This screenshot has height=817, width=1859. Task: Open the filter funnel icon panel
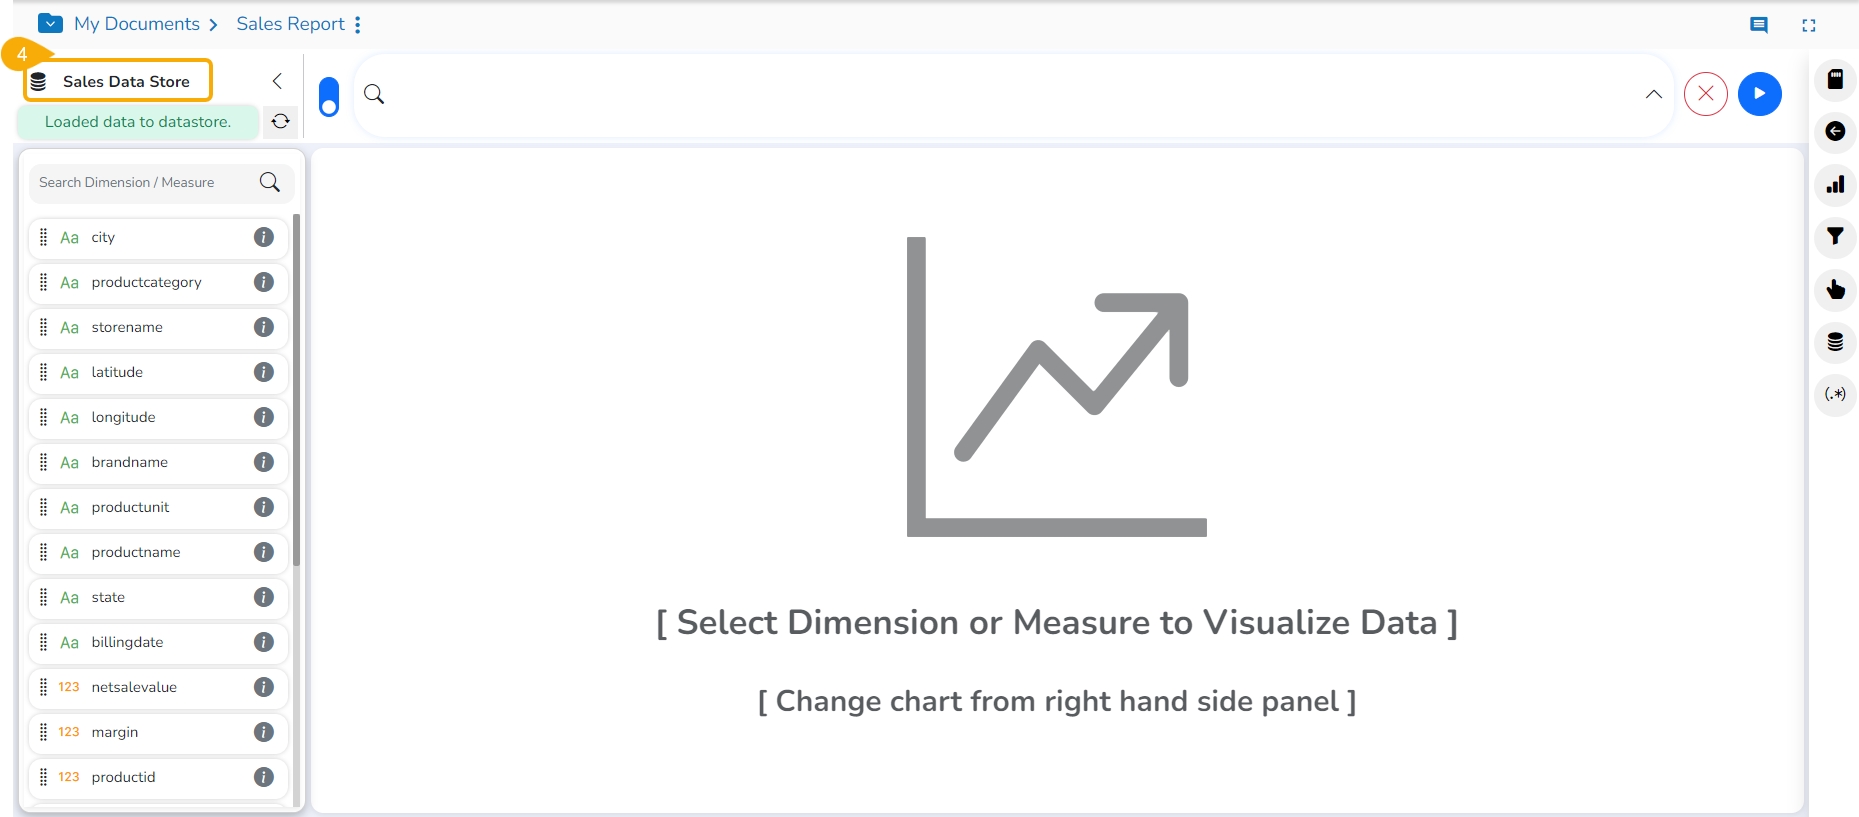pyautogui.click(x=1835, y=237)
